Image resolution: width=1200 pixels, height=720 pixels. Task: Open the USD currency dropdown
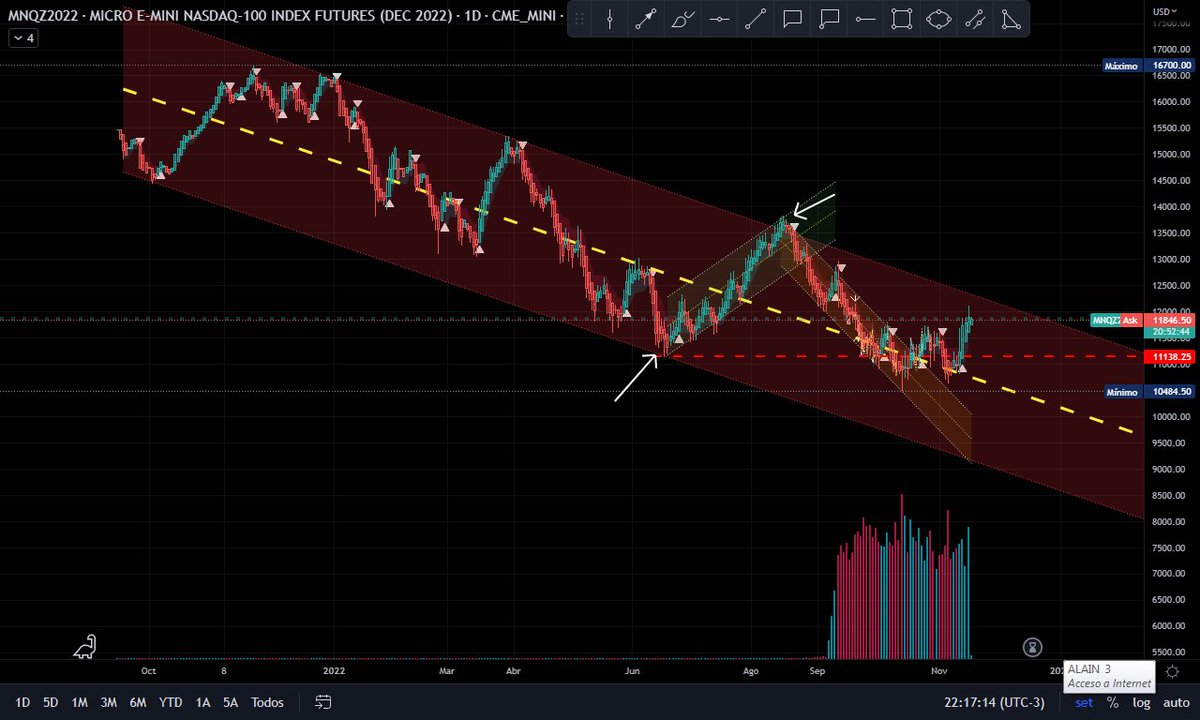tap(1163, 11)
